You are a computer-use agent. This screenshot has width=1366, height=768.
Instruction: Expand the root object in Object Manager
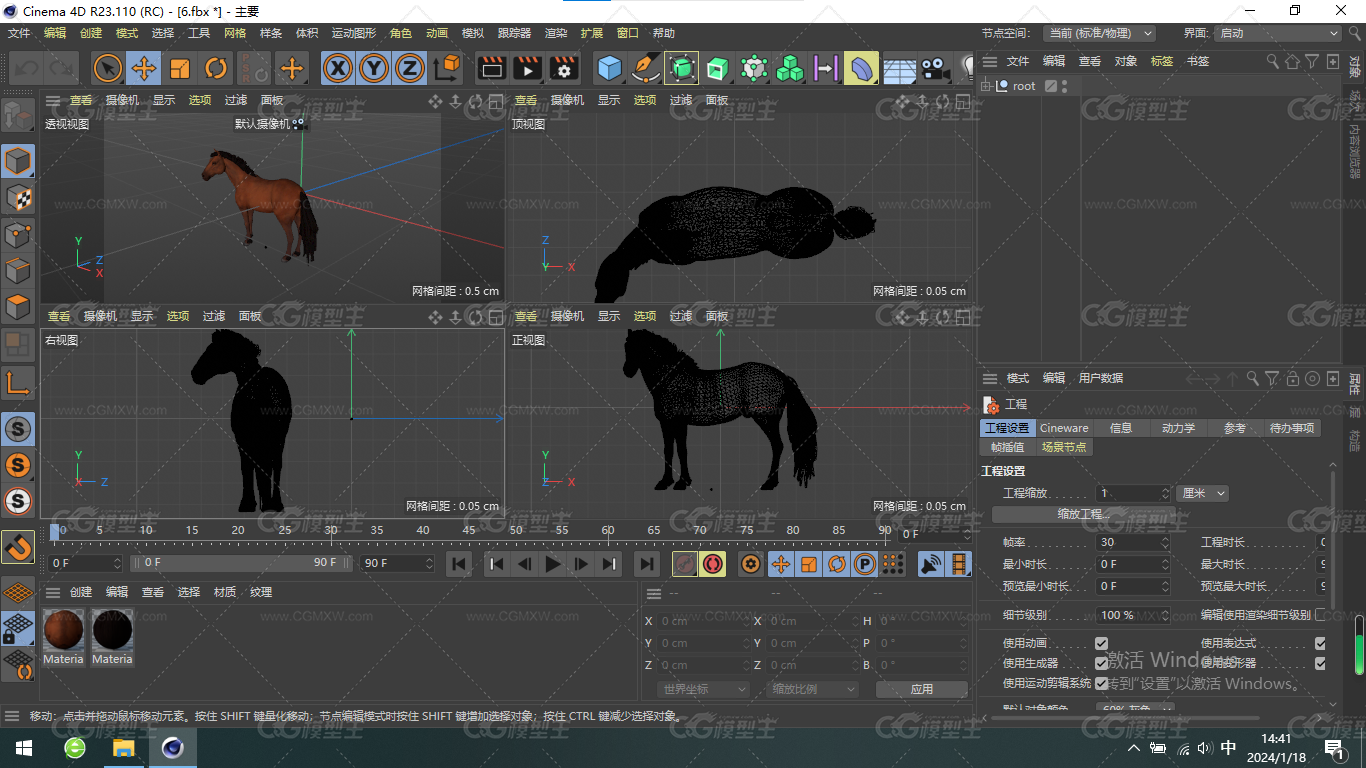coord(986,86)
